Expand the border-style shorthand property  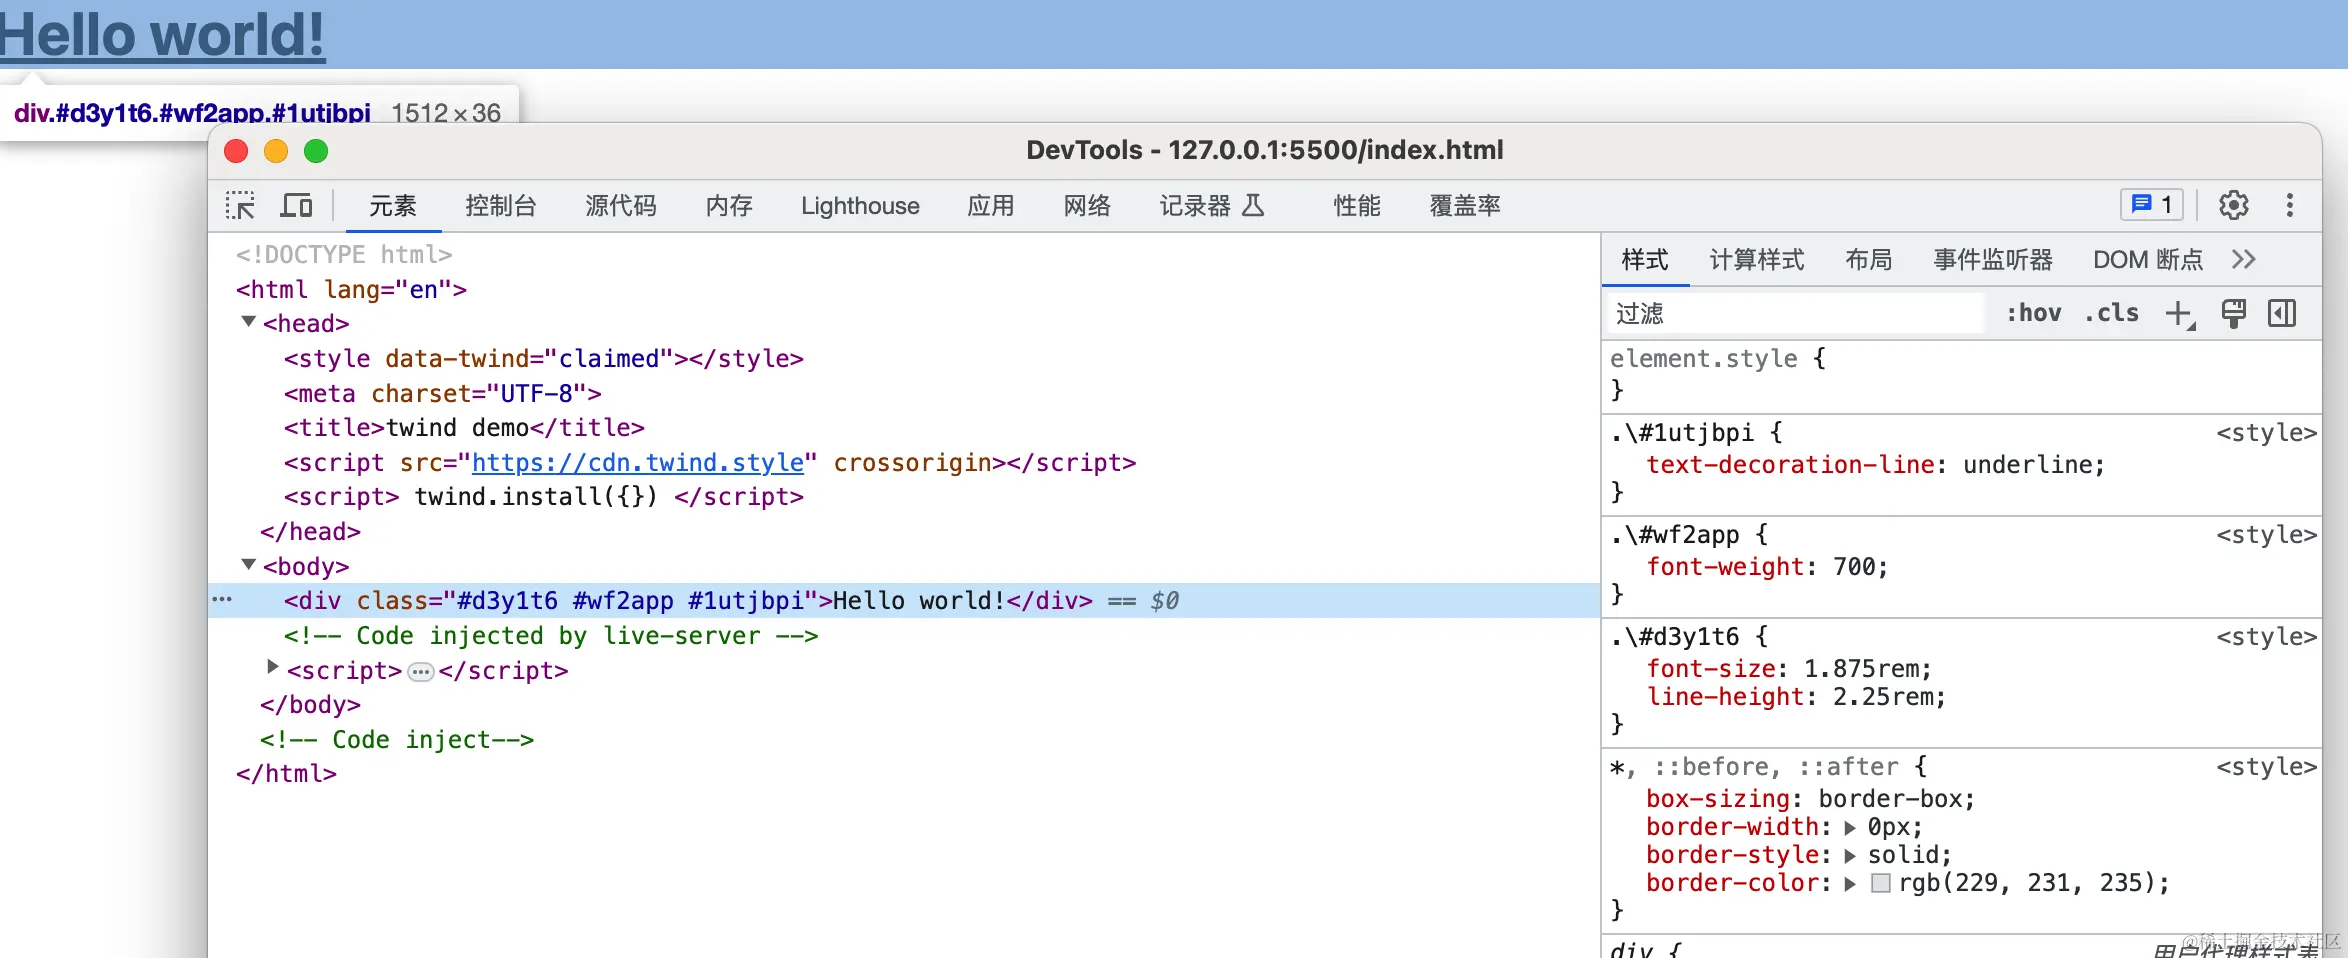pos(1850,856)
